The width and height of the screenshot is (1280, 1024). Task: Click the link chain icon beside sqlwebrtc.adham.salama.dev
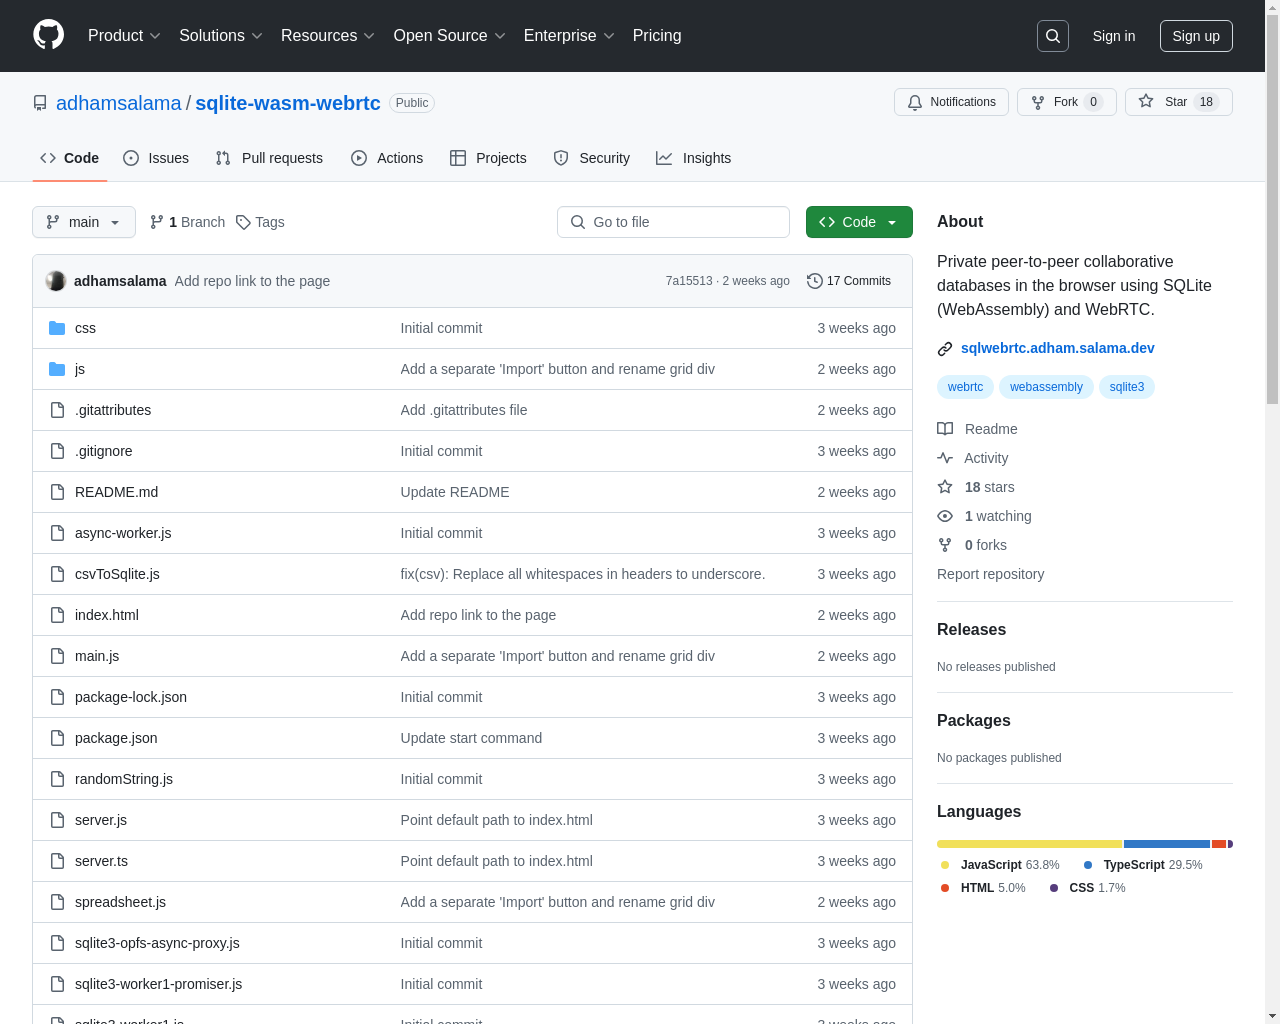[945, 348]
